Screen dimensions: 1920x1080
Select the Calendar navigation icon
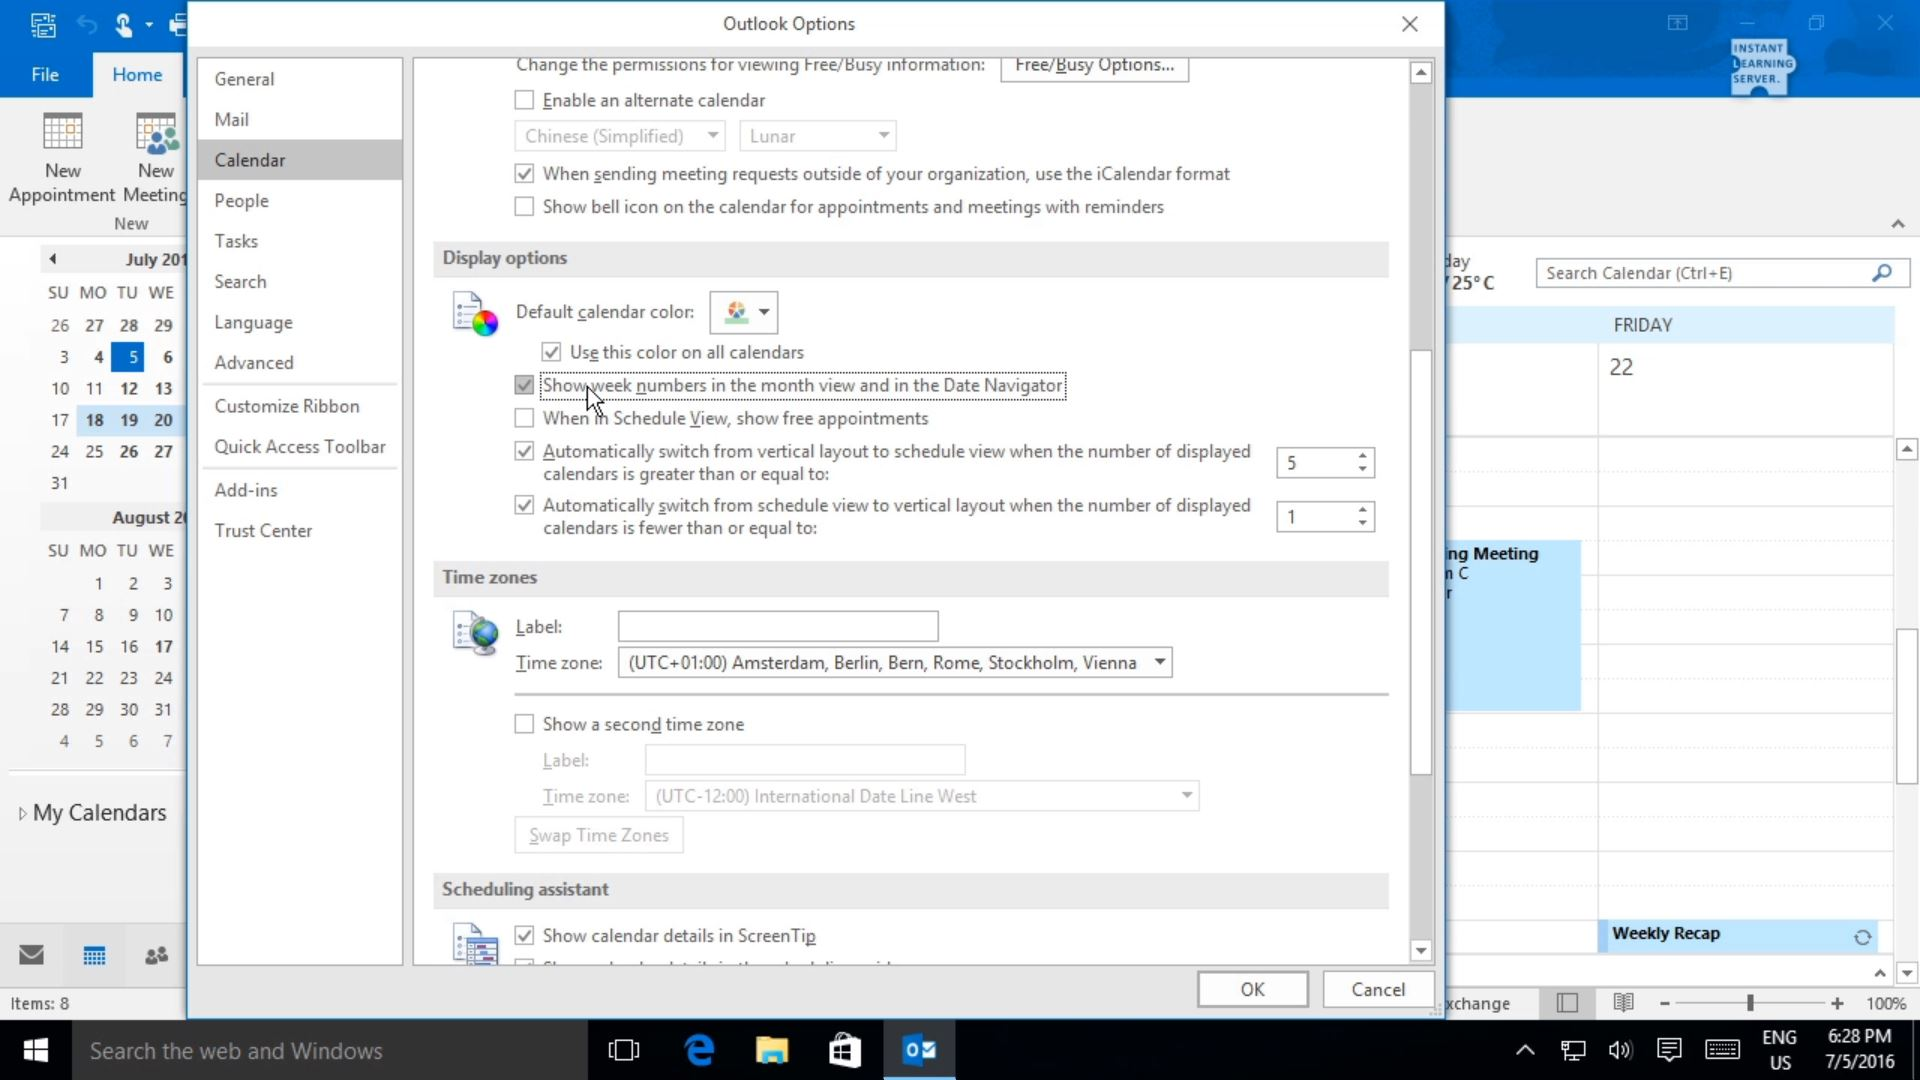93,955
